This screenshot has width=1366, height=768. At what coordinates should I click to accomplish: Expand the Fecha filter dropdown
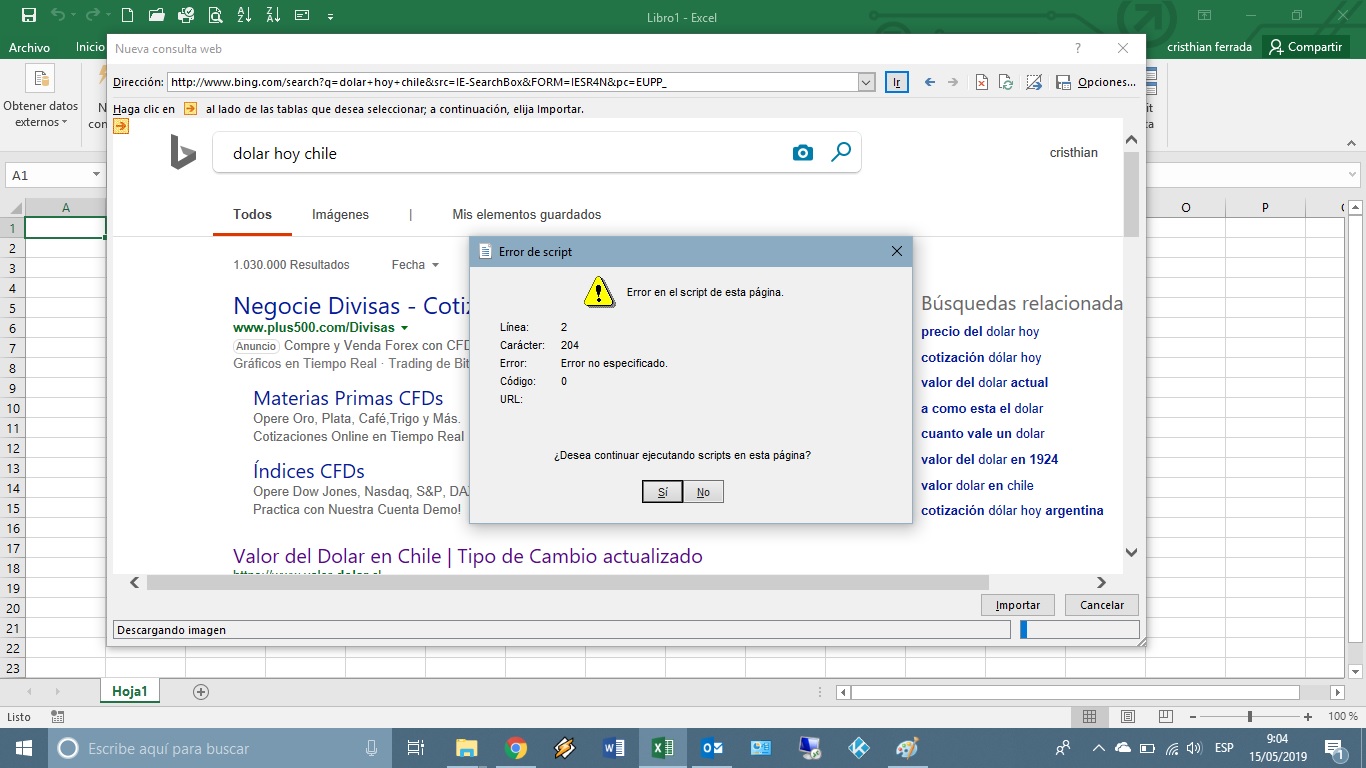pos(415,265)
